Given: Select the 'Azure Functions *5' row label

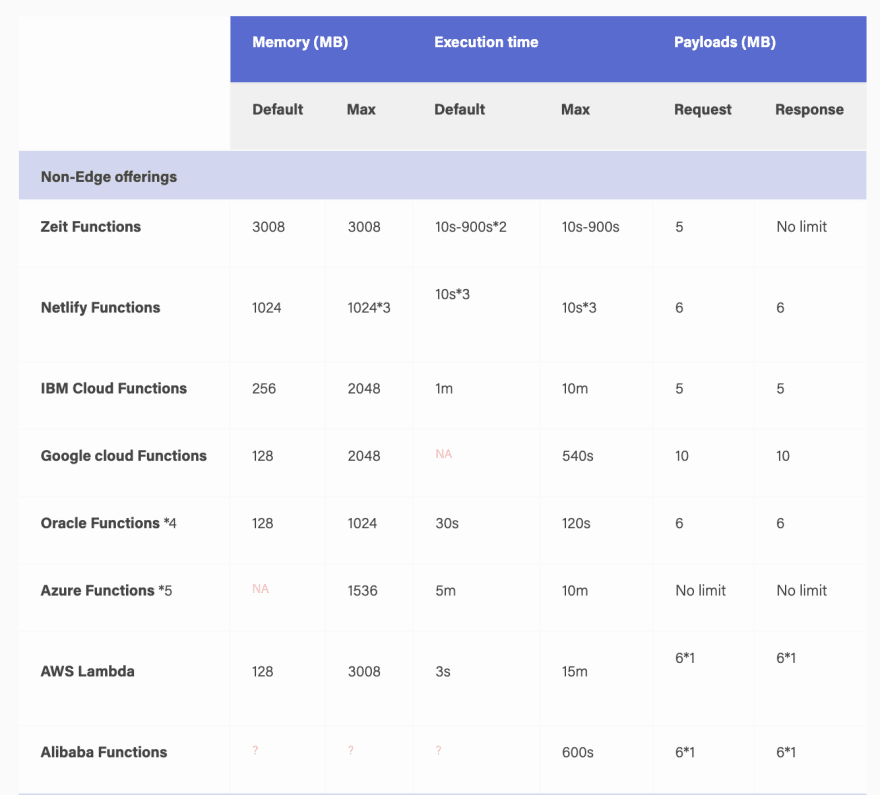Looking at the screenshot, I should pos(106,590).
